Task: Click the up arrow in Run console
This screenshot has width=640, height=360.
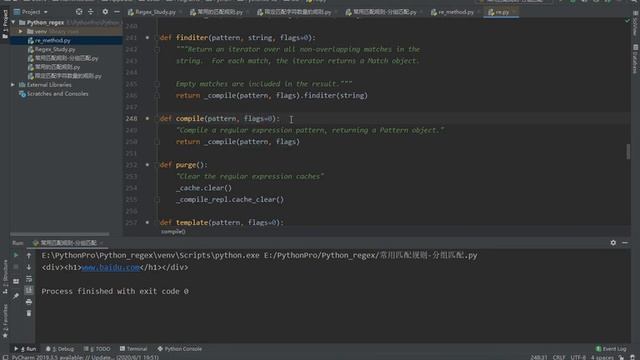Action: coord(29,255)
